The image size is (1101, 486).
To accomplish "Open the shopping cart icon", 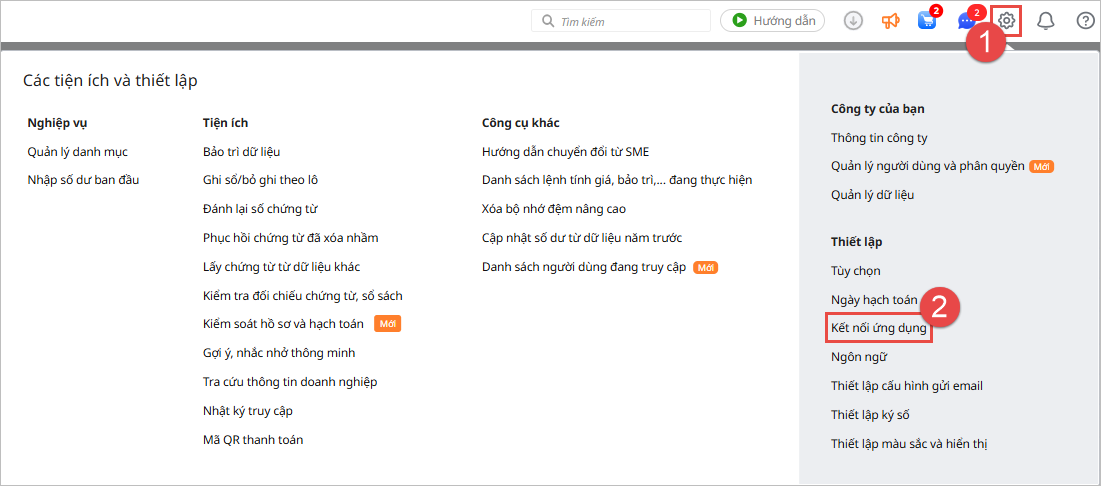I will (x=927, y=21).
